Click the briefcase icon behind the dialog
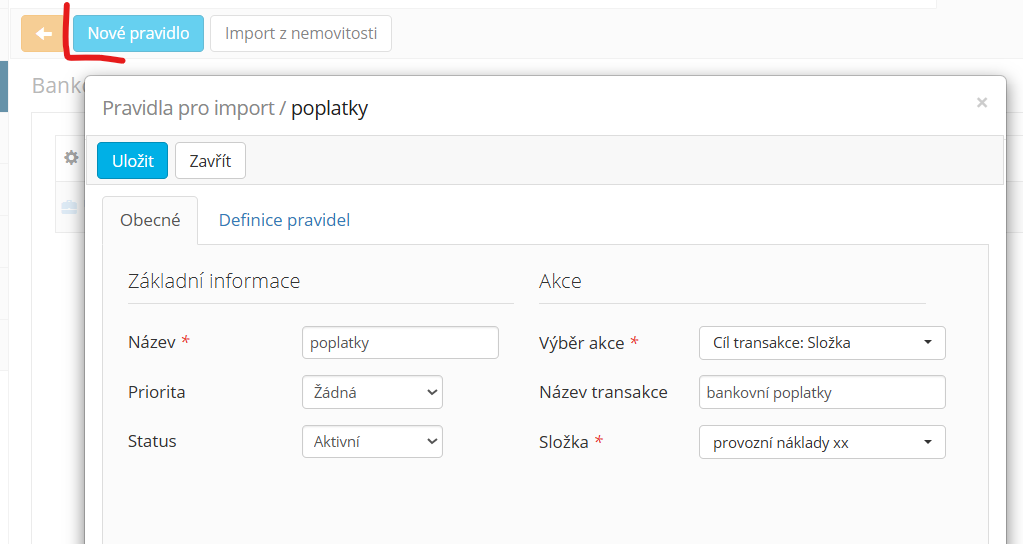 (x=70, y=207)
